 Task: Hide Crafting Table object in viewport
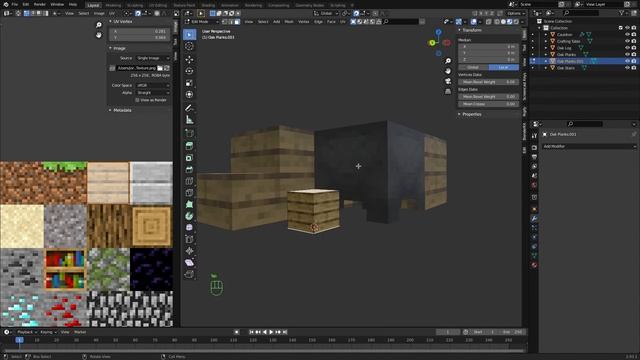[x=627, y=41]
